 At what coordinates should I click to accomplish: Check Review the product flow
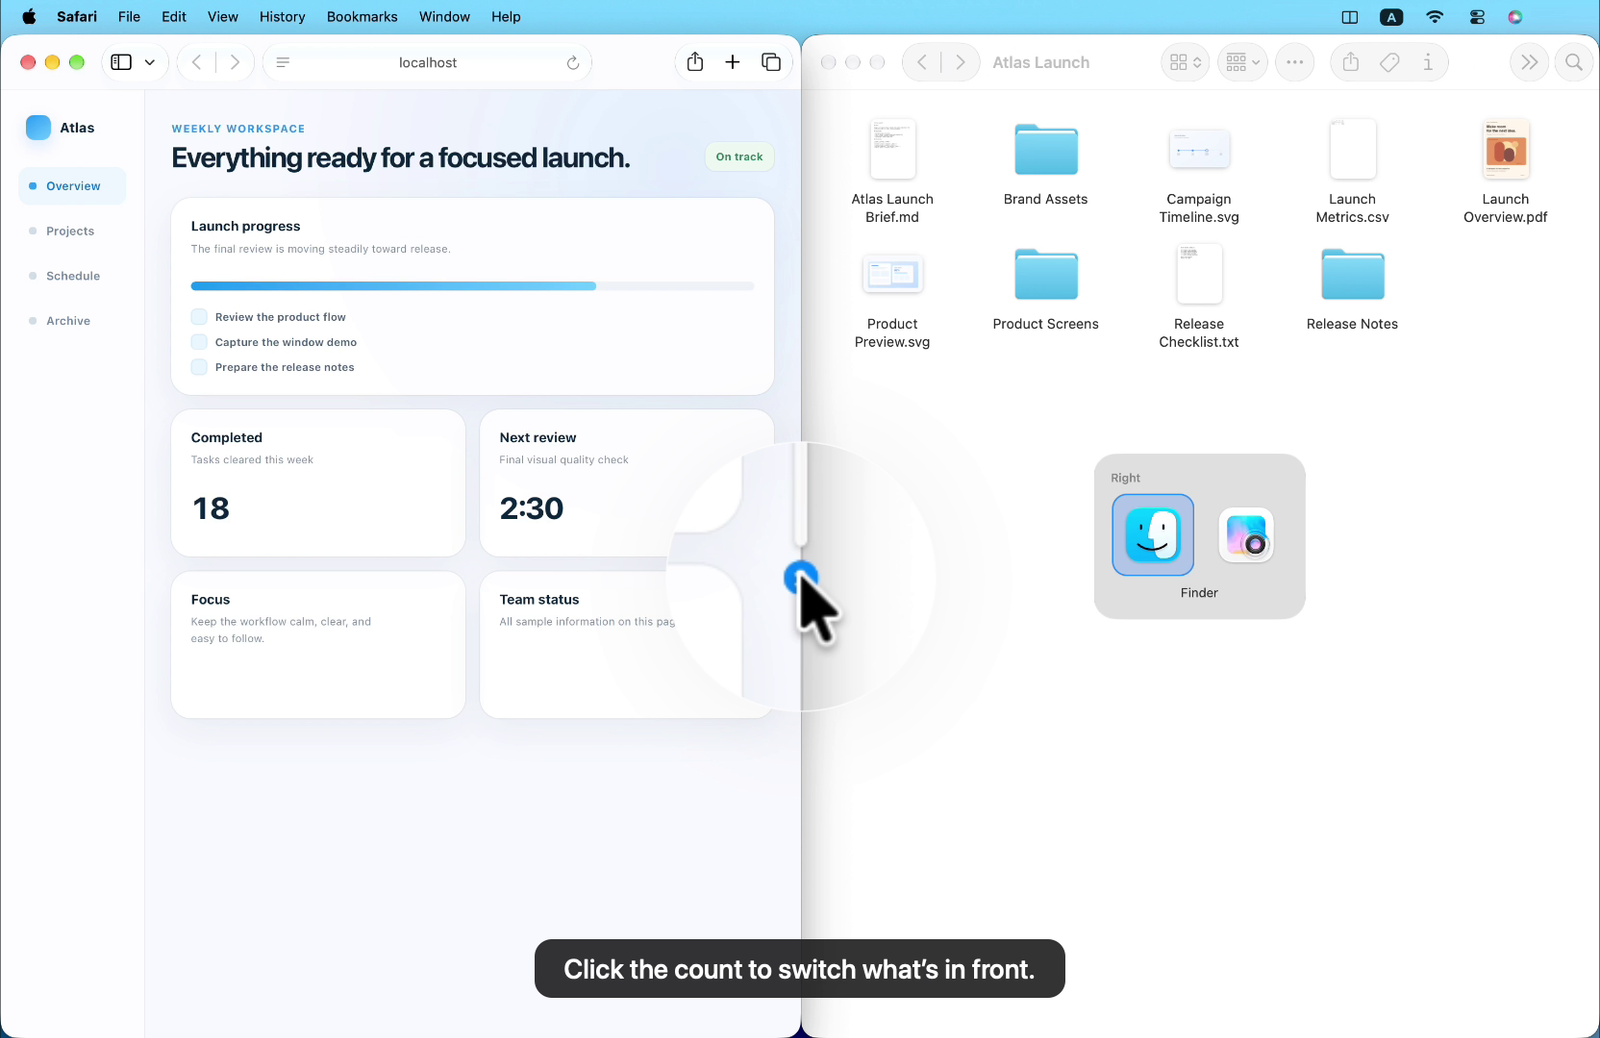(x=199, y=317)
